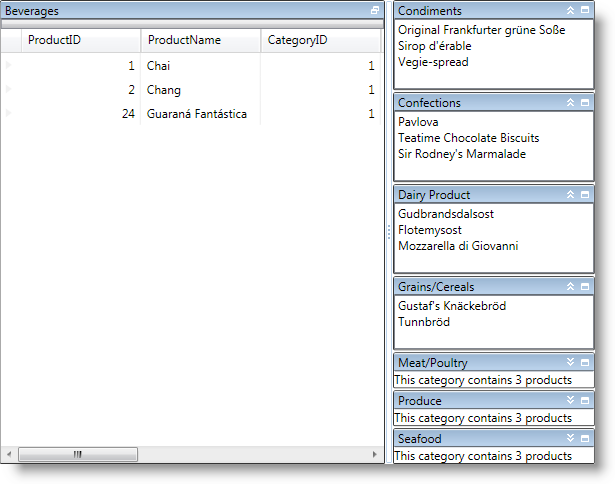Sort by ProductName column header
615x484 pixels.
[200, 40]
